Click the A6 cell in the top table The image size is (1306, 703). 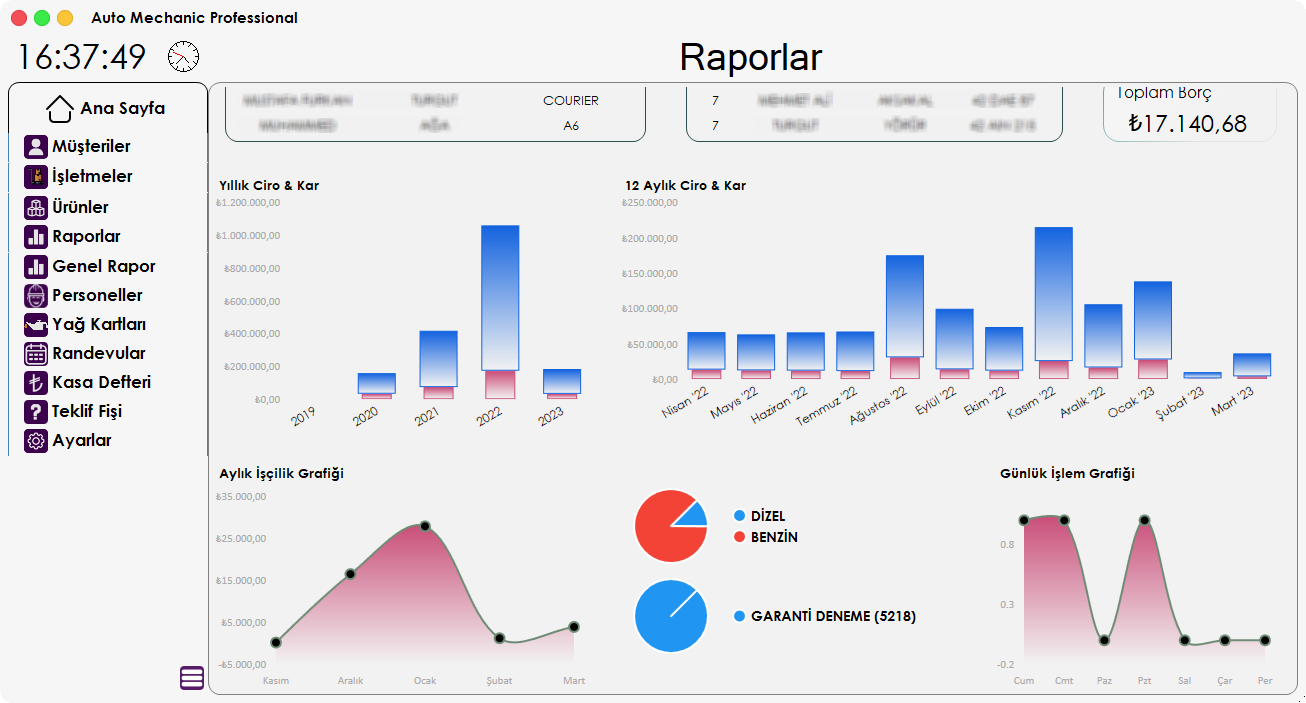coord(571,126)
